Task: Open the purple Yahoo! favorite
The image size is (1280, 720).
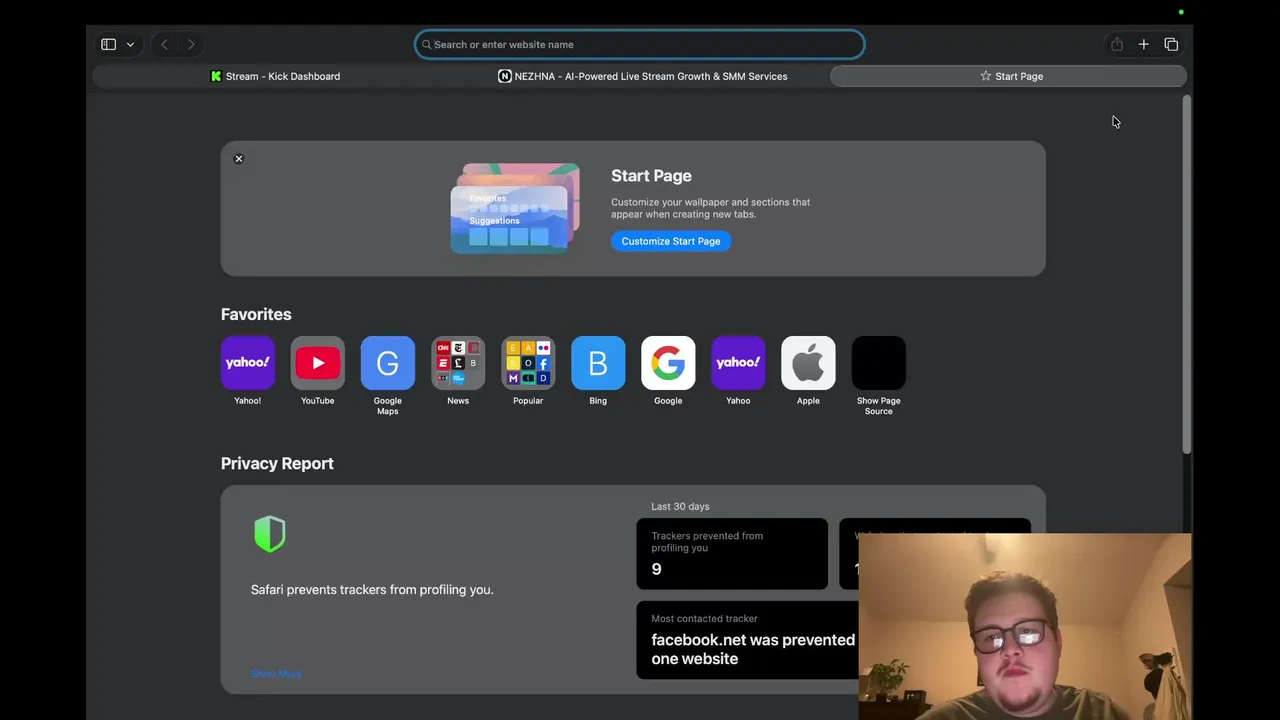Action: click(248, 363)
